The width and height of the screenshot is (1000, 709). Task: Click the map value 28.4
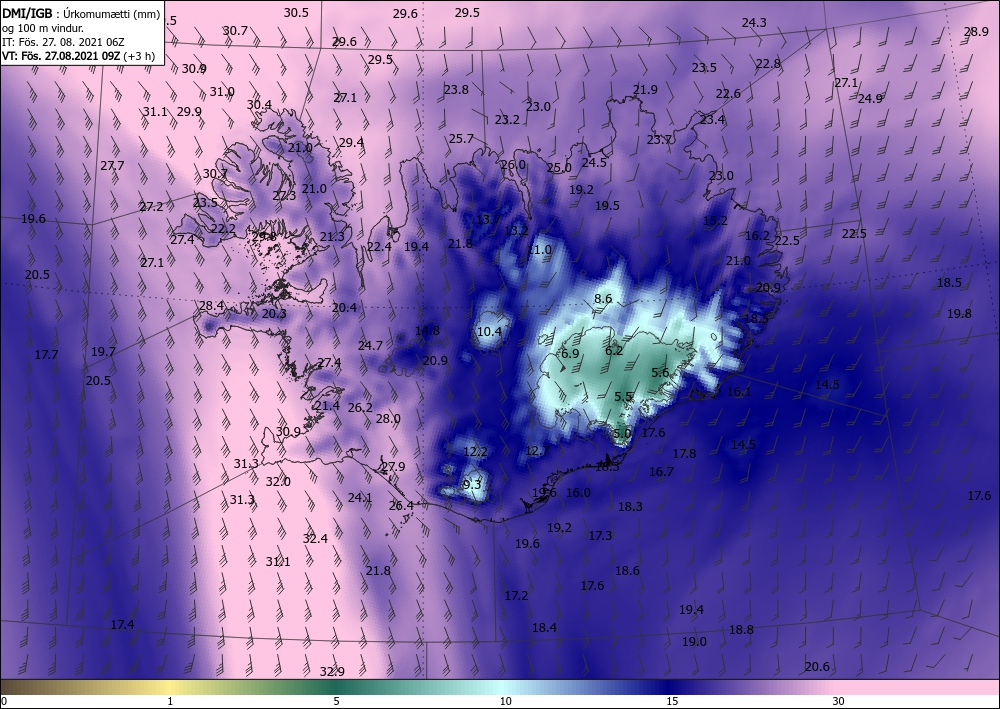tap(212, 306)
